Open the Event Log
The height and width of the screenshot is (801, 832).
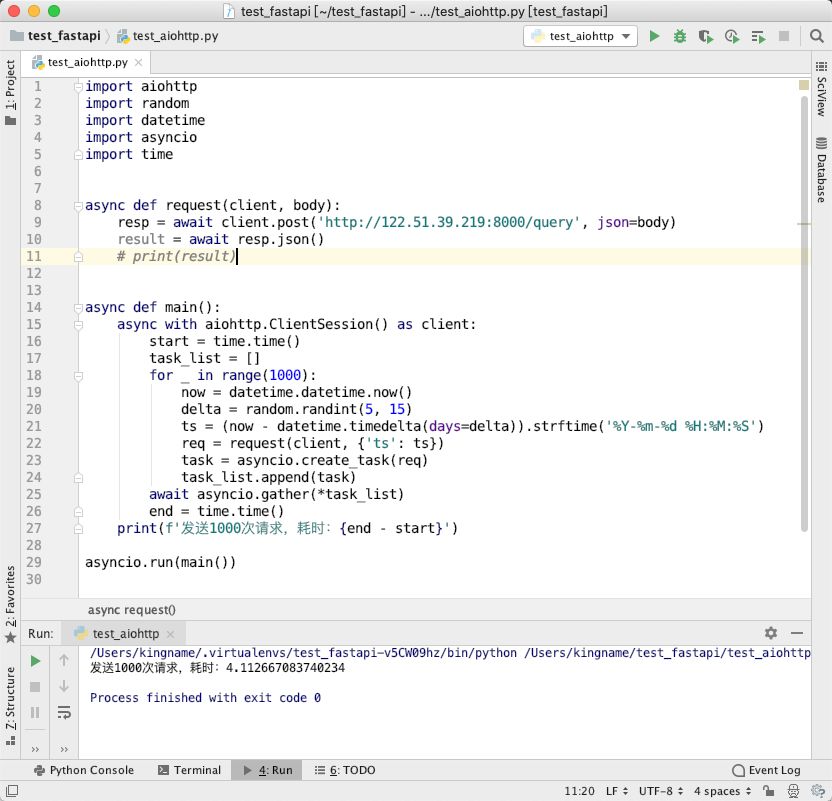766,770
